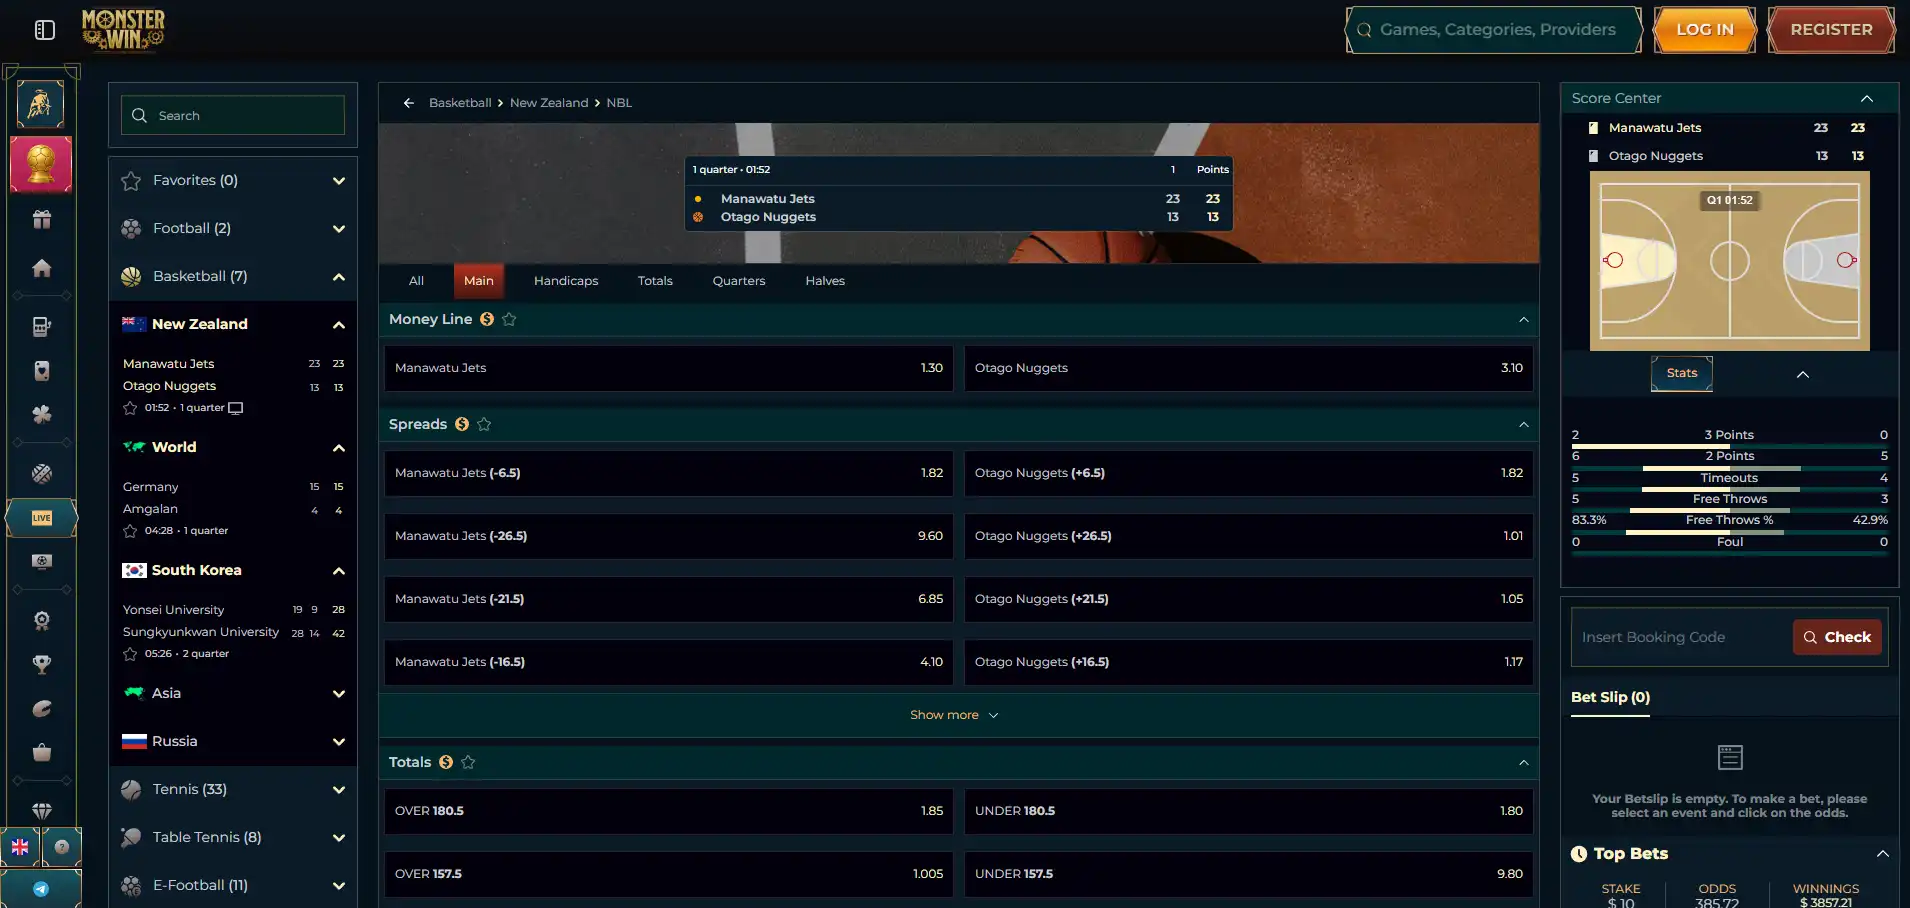Image resolution: width=1910 pixels, height=908 pixels.
Task: Select the LIVE betting icon in sidebar
Action: click(x=41, y=518)
